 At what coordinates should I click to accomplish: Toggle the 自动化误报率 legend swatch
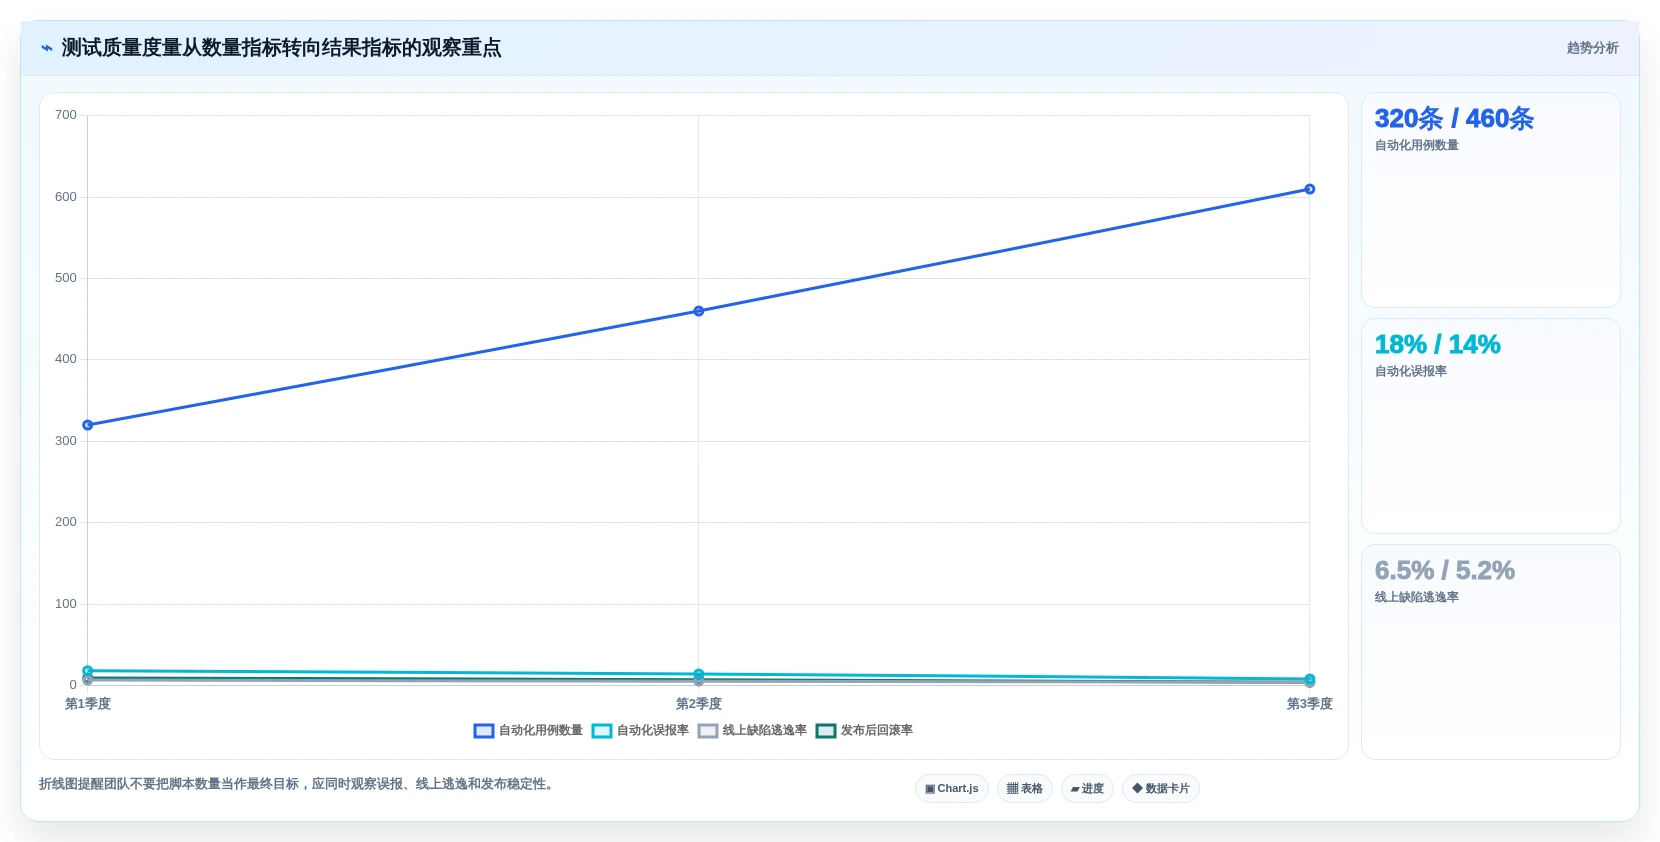(602, 731)
